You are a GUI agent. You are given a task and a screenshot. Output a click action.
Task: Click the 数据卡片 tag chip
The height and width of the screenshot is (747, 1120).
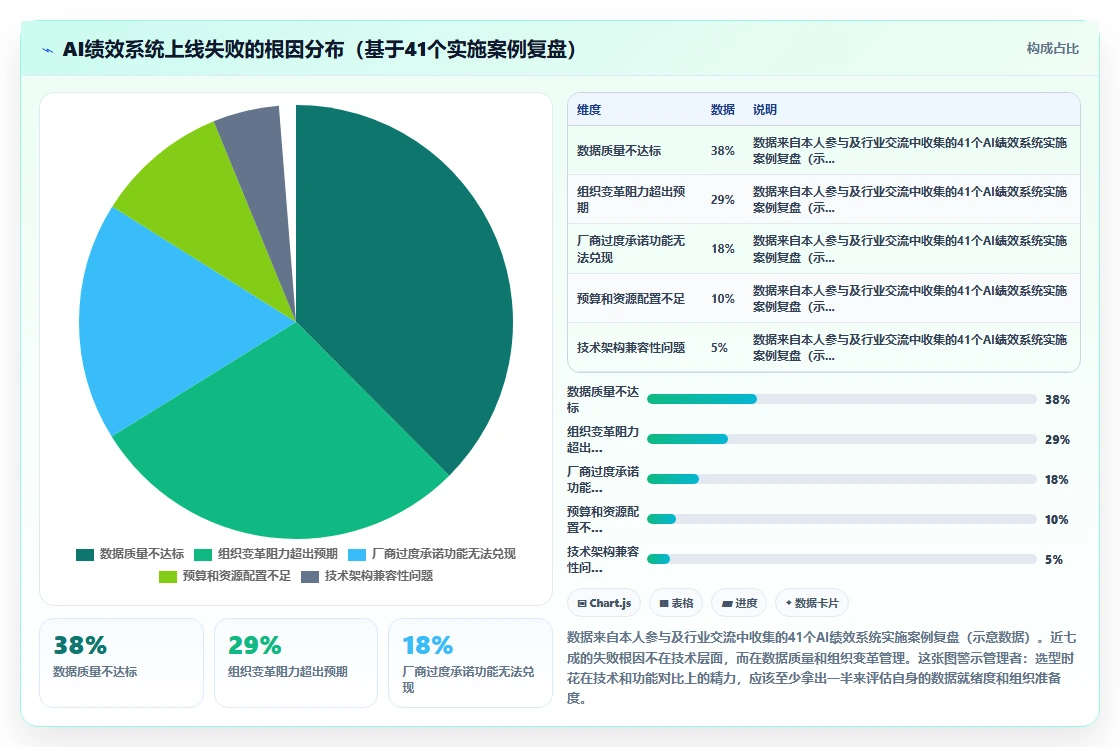pyautogui.click(x=811, y=603)
